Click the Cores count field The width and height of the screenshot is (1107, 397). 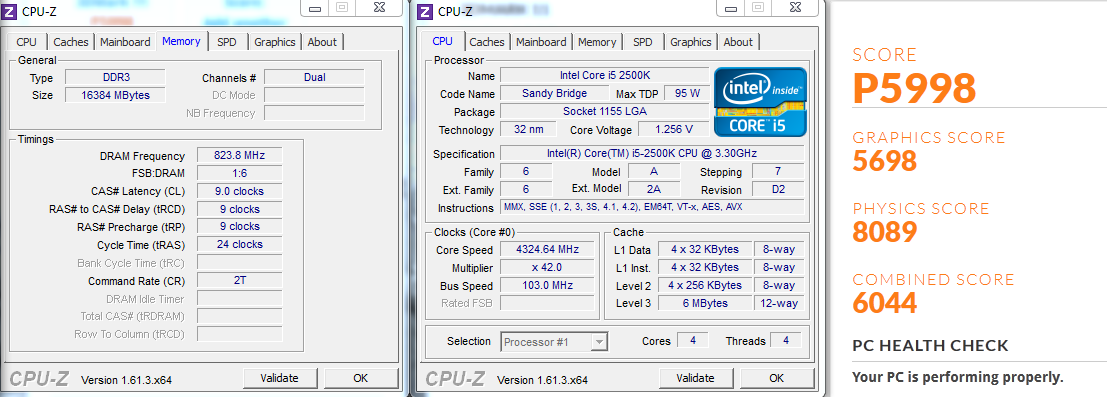pyautogui.click(x=693, y=340)
